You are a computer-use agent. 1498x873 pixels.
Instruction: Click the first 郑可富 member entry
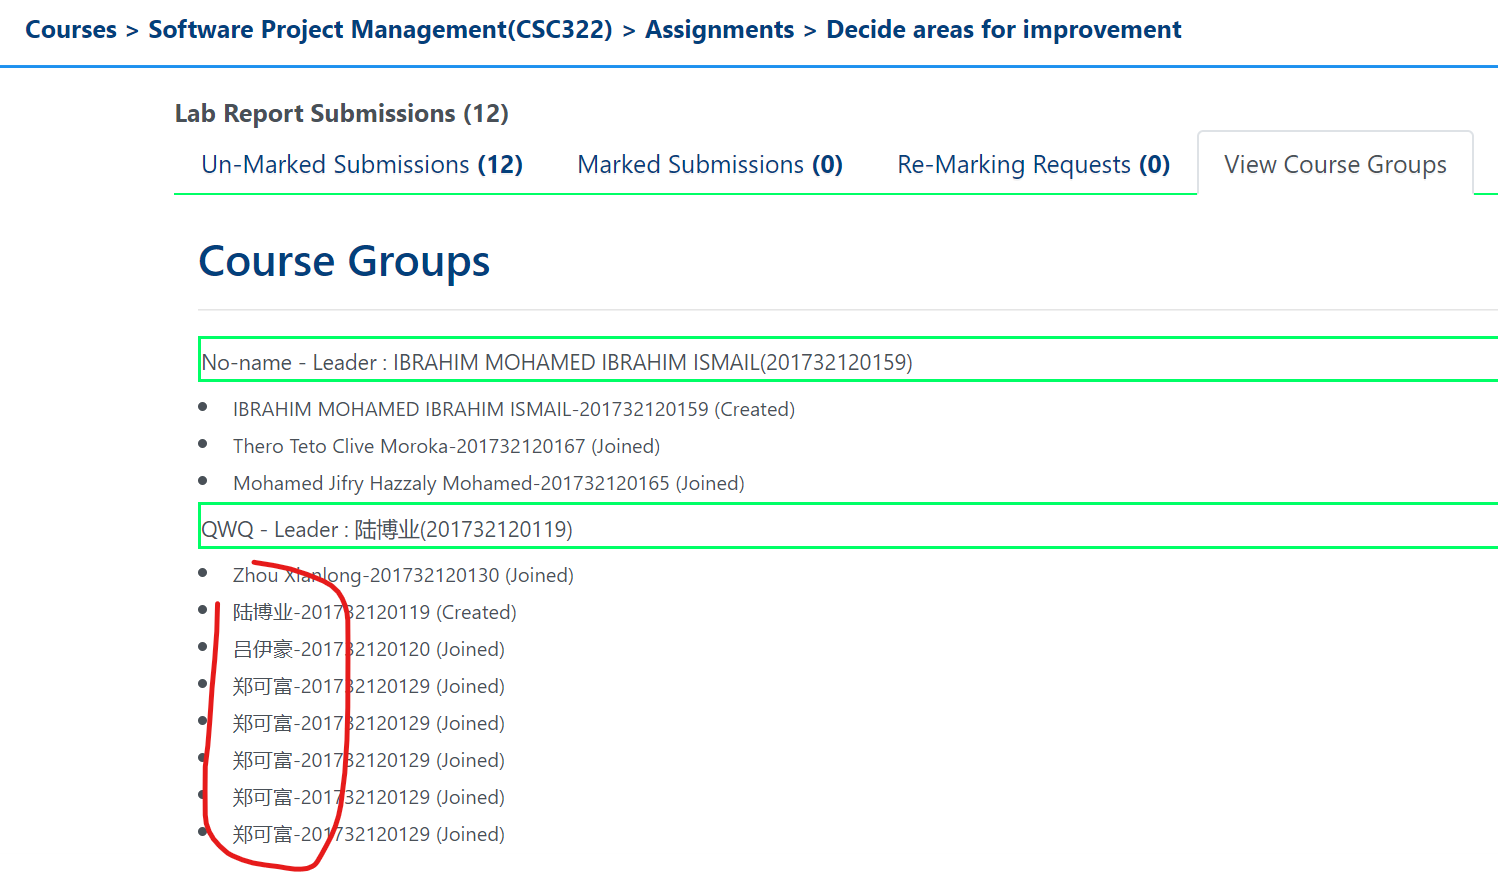tap(368, 686)
